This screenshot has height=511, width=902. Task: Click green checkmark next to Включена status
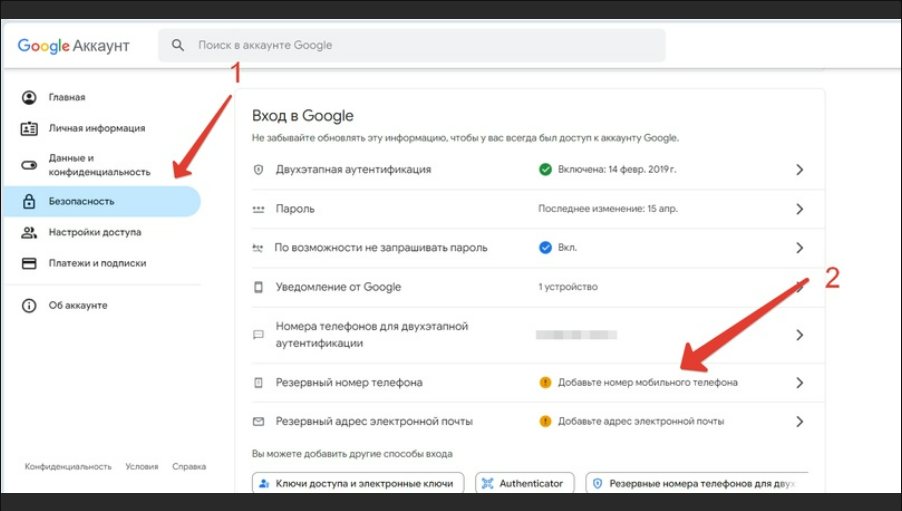(x=545, y=169)
